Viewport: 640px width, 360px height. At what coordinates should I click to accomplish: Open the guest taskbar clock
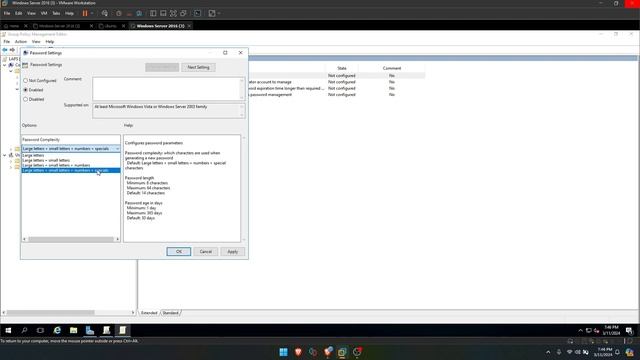tap(611, 330)
